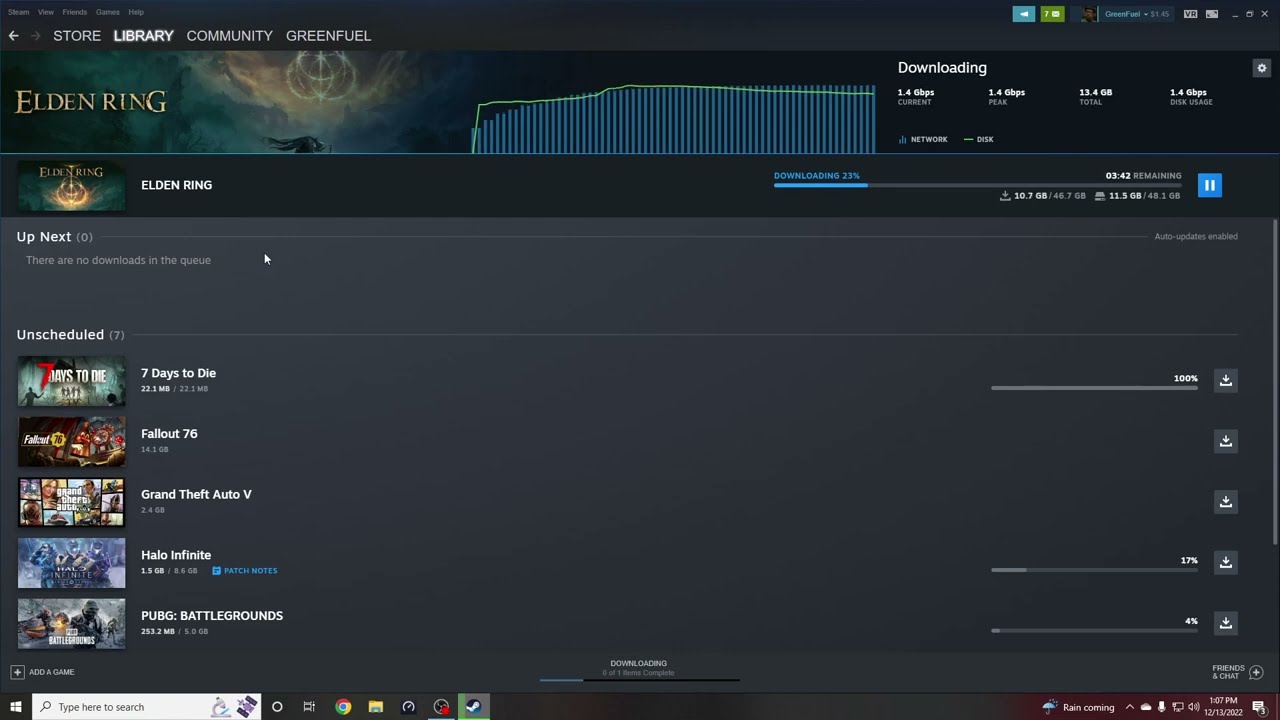
Task: Open Halo Infinite patch notes
Action: click(245, 571)
